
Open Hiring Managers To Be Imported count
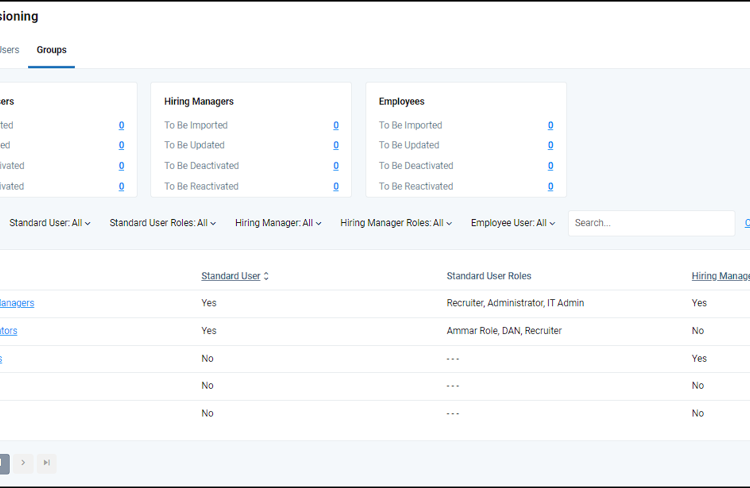coord(336,126)
